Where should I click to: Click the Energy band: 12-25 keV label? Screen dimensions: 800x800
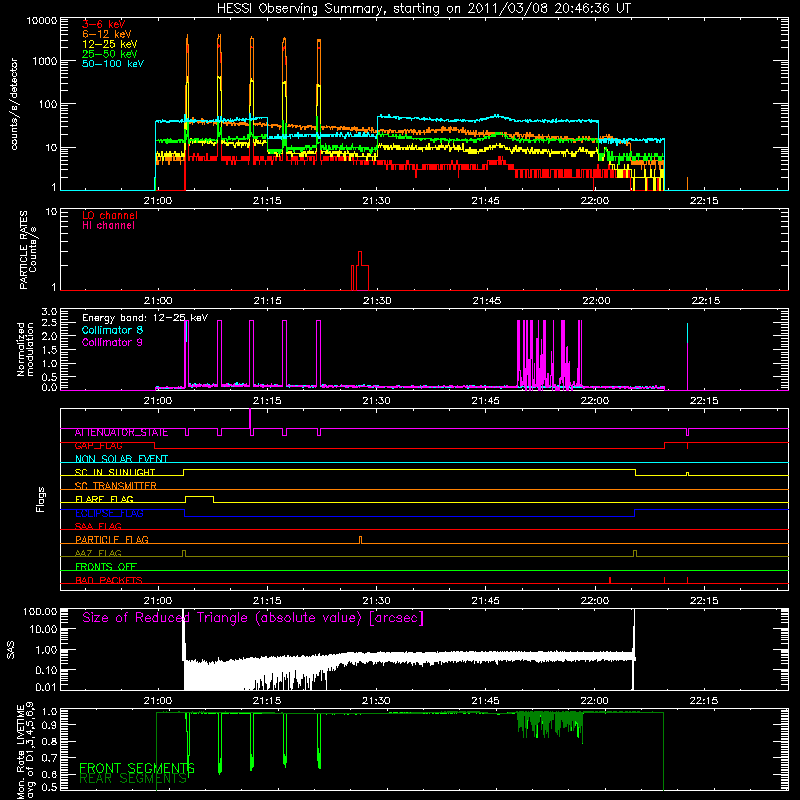(145, 318)
